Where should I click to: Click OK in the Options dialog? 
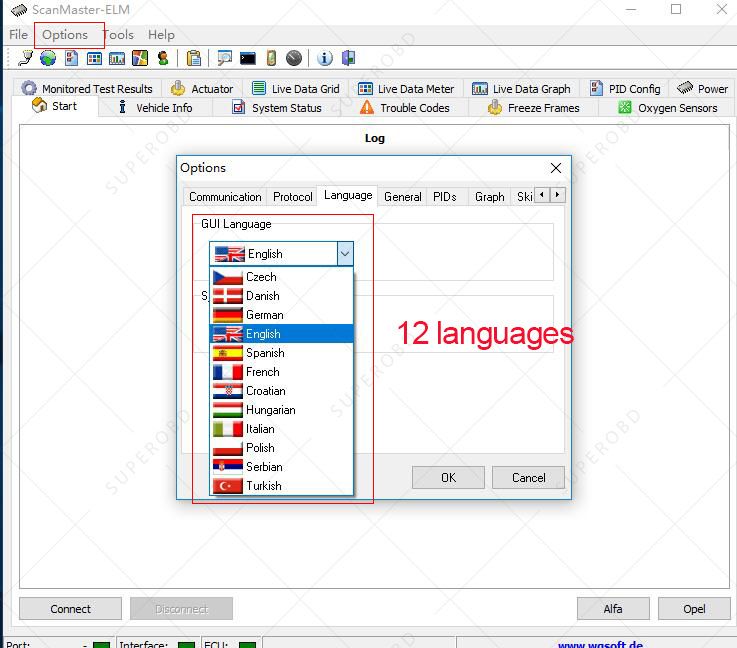pyautogui.click(x=448, y=477)
